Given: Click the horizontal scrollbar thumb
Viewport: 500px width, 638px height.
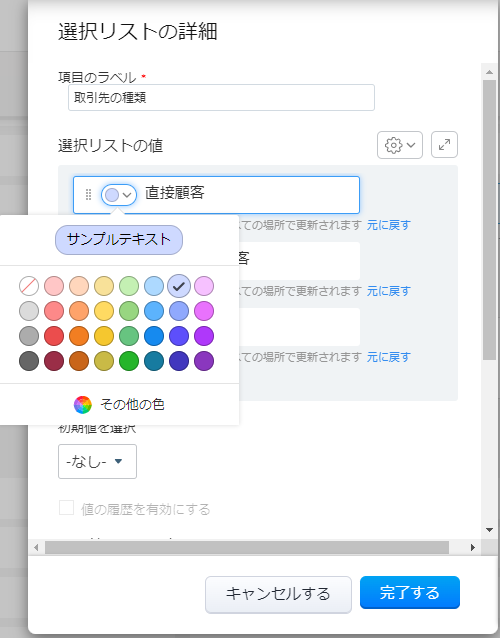Looking at the screenshot, I should 247,547.
